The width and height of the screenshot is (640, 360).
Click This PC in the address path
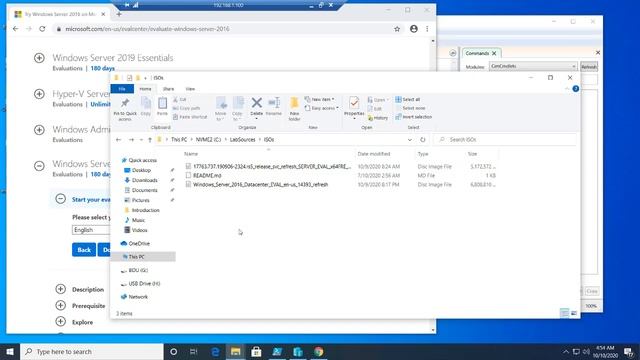(x=179, y=140)
